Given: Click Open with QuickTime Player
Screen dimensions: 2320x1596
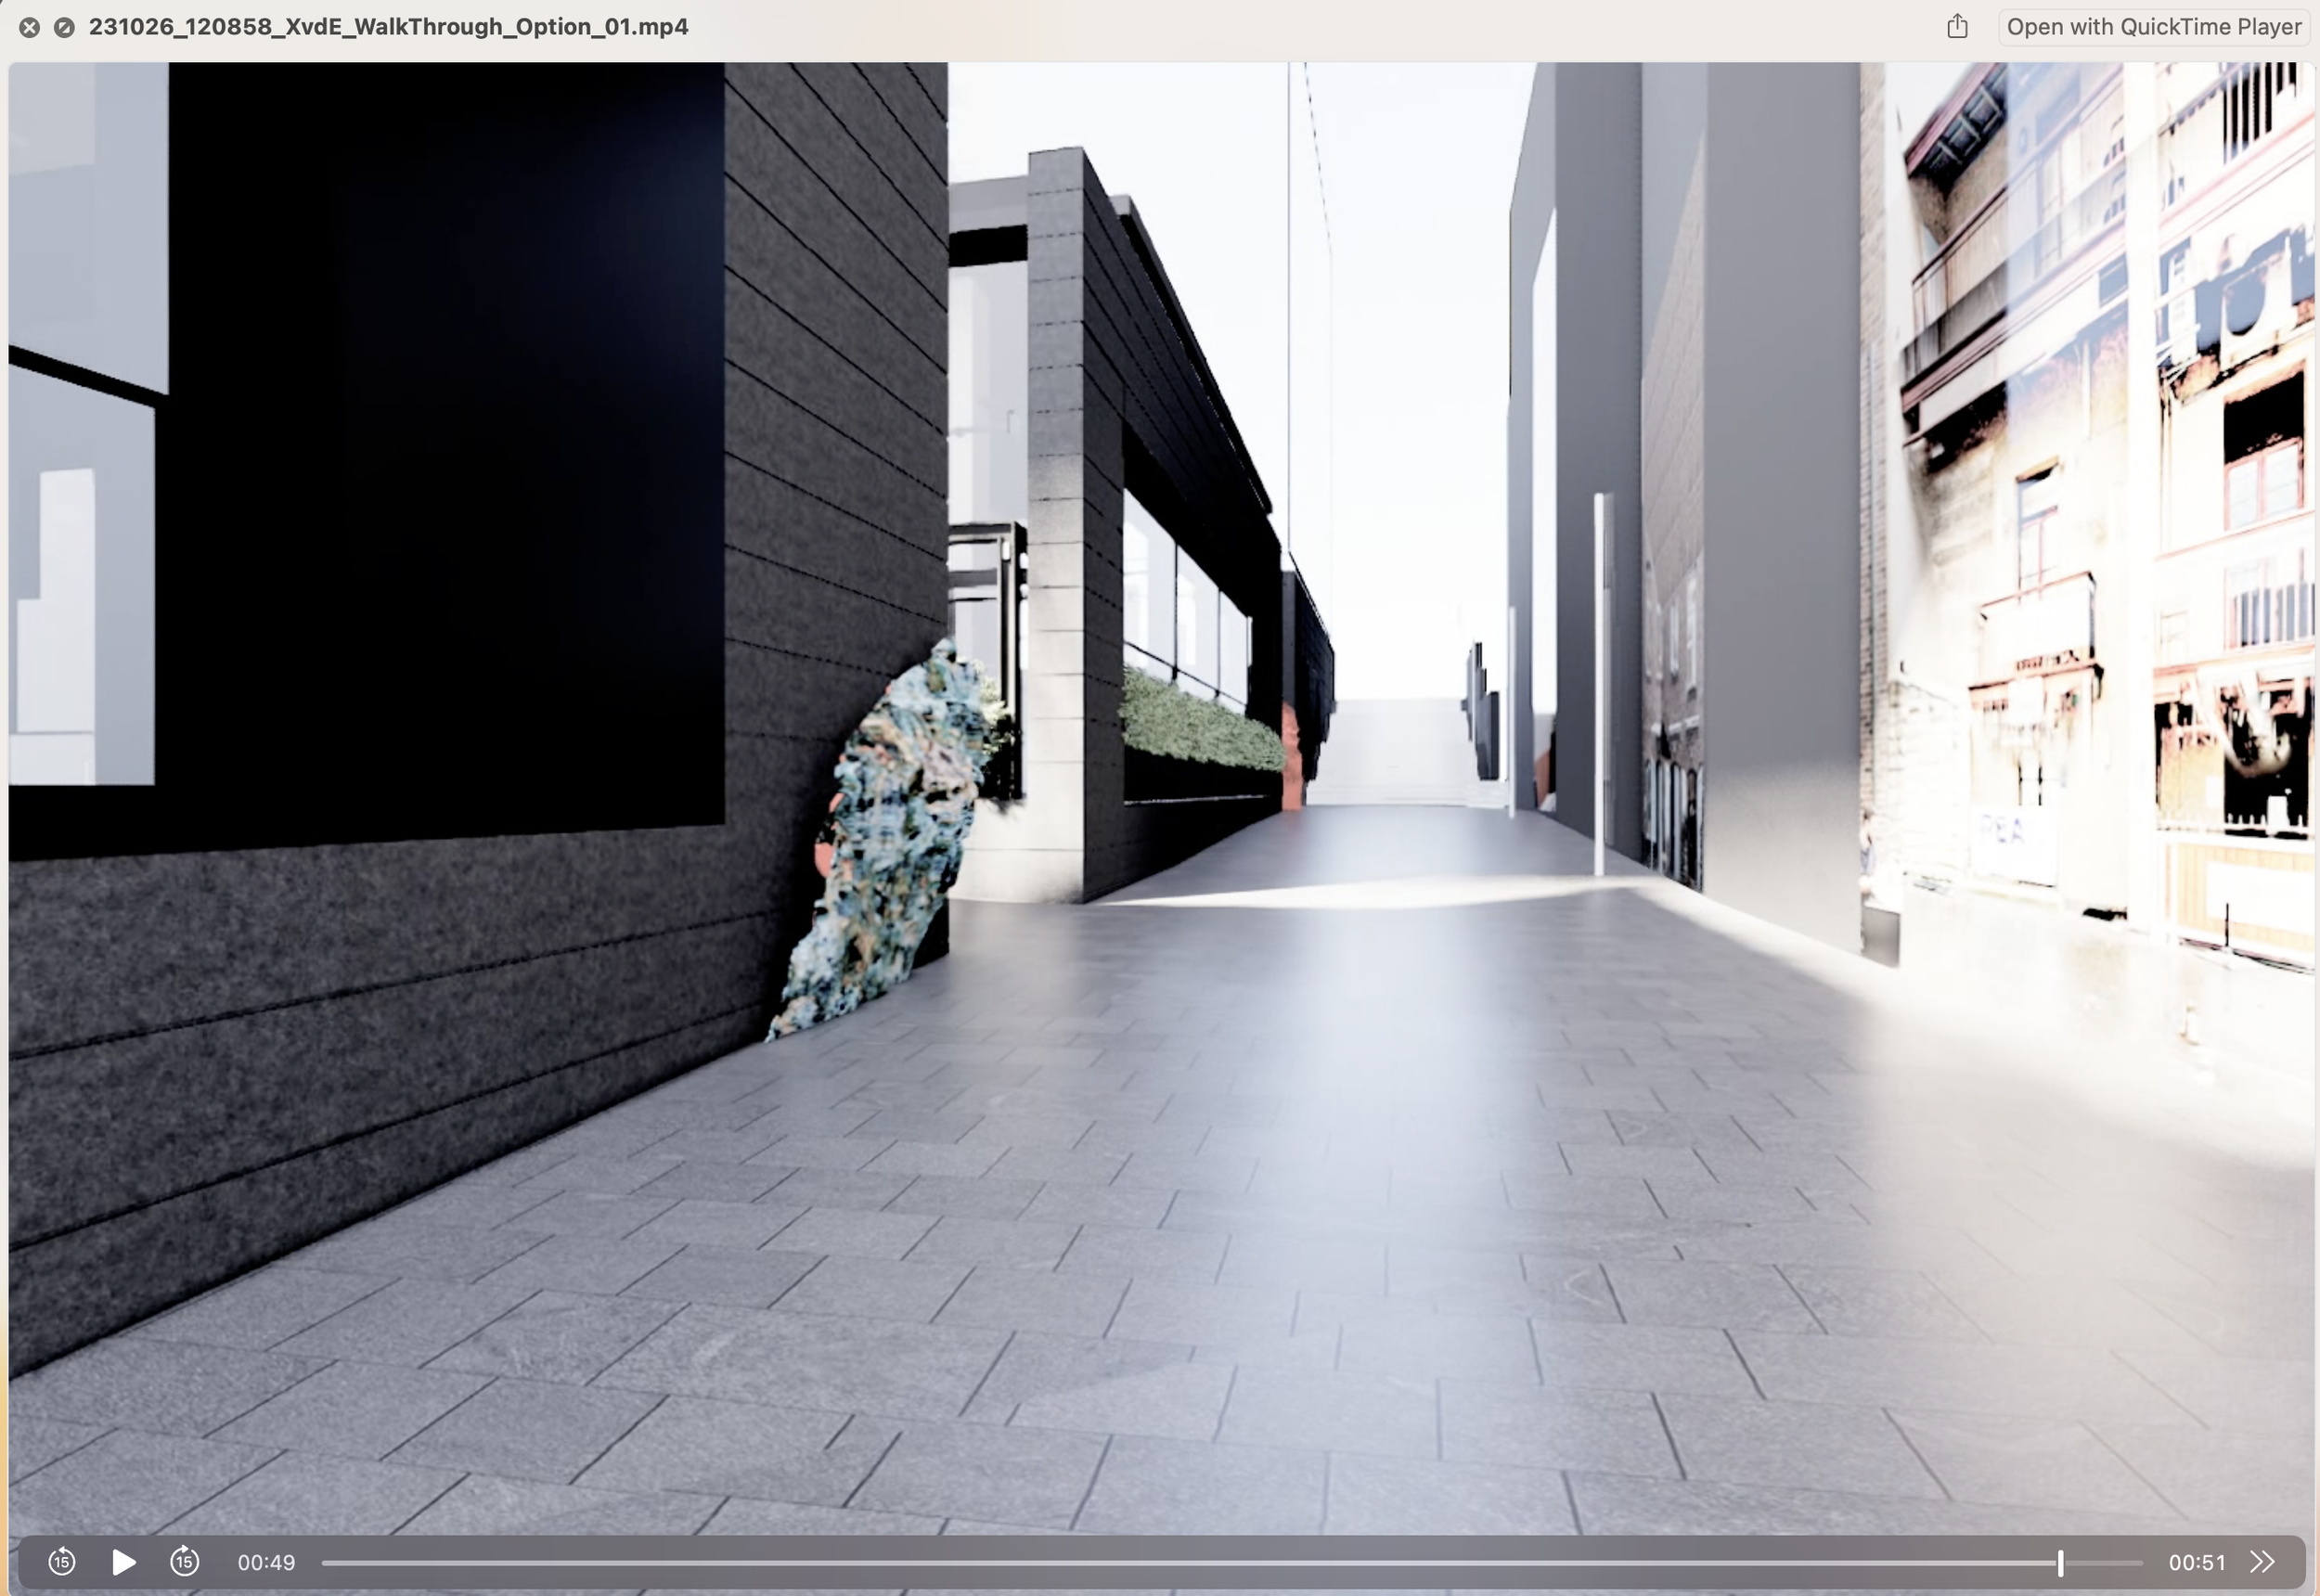Looking at the screenshot, I should pyautogui.click(x=2154, y=27).
